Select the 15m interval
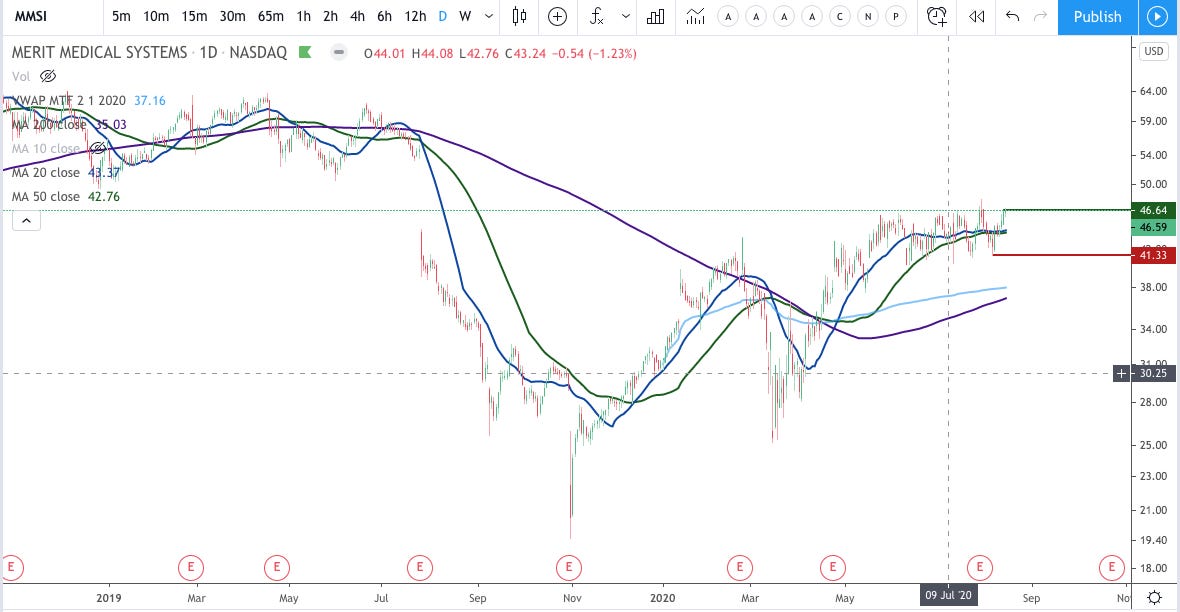The width and height of the screenshot is (1180, 612). [194, 17]
